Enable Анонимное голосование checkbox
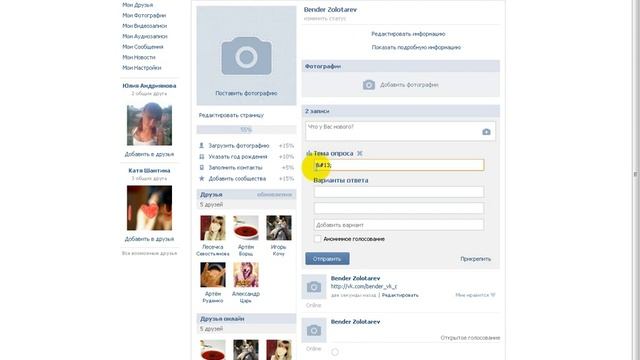The height and width of the screenshot is (360, 640). [x=318, y=239]
